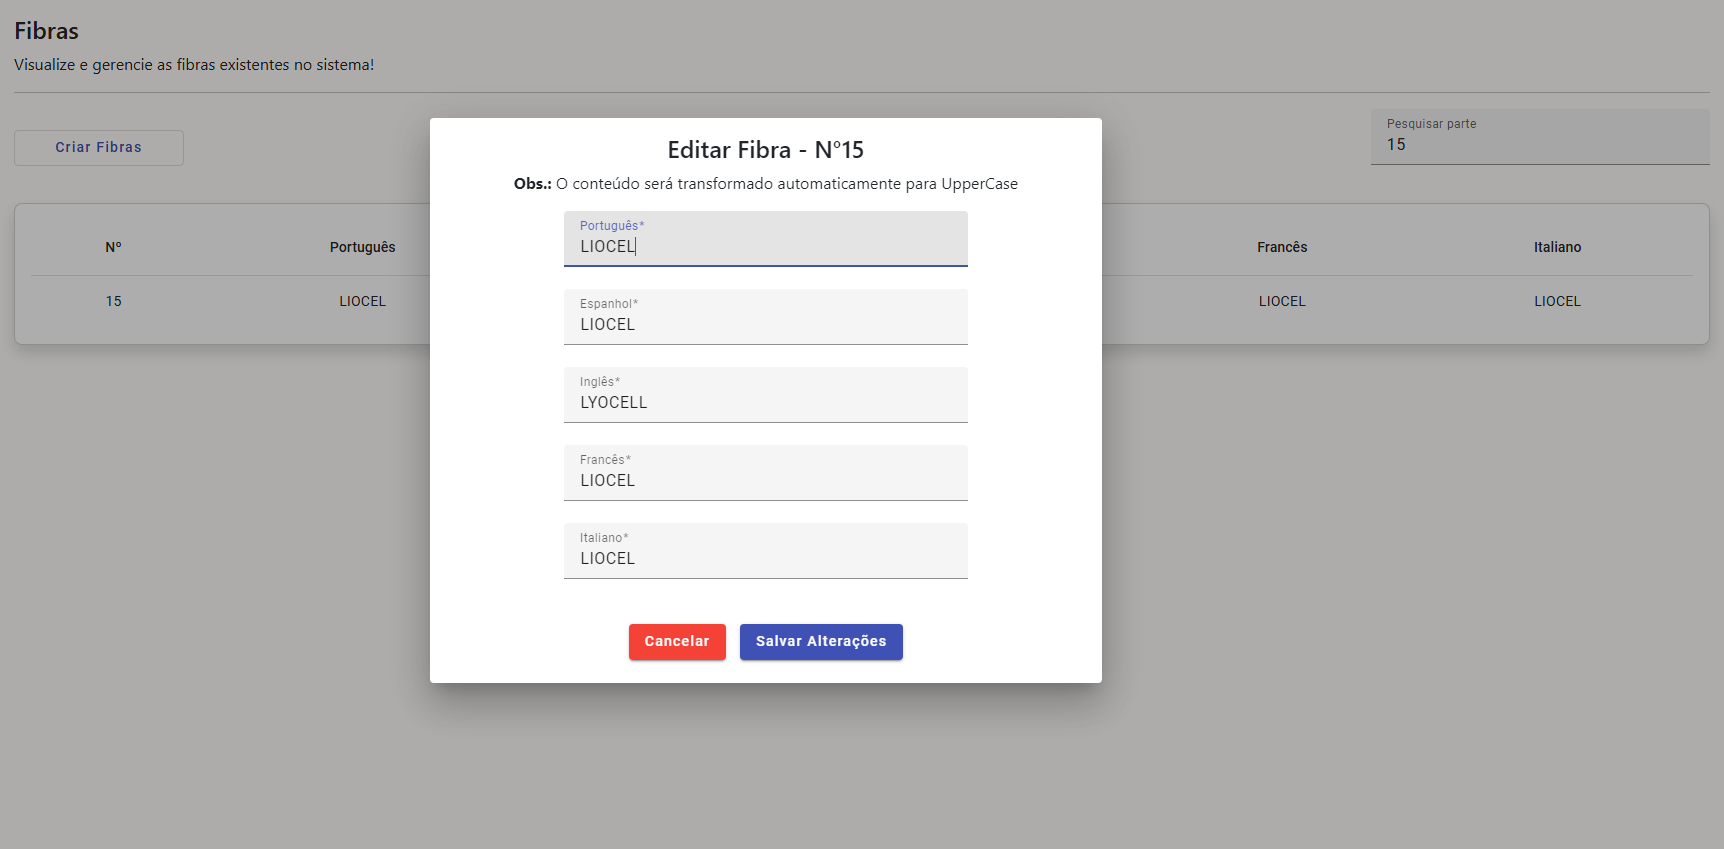
Task: Click LIOCEL in the table's Italiano column
Action: point(1557,301)
